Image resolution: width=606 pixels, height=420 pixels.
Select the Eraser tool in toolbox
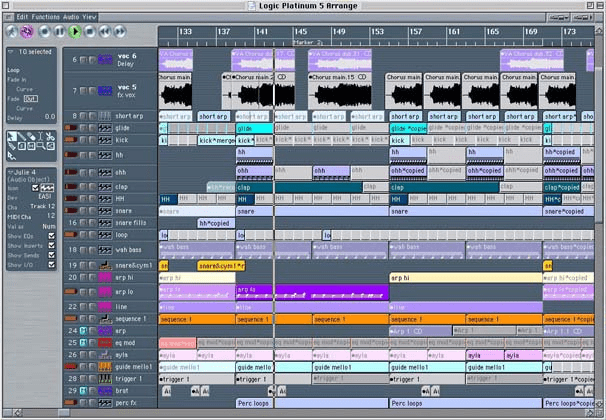click(x=31, y=136)
